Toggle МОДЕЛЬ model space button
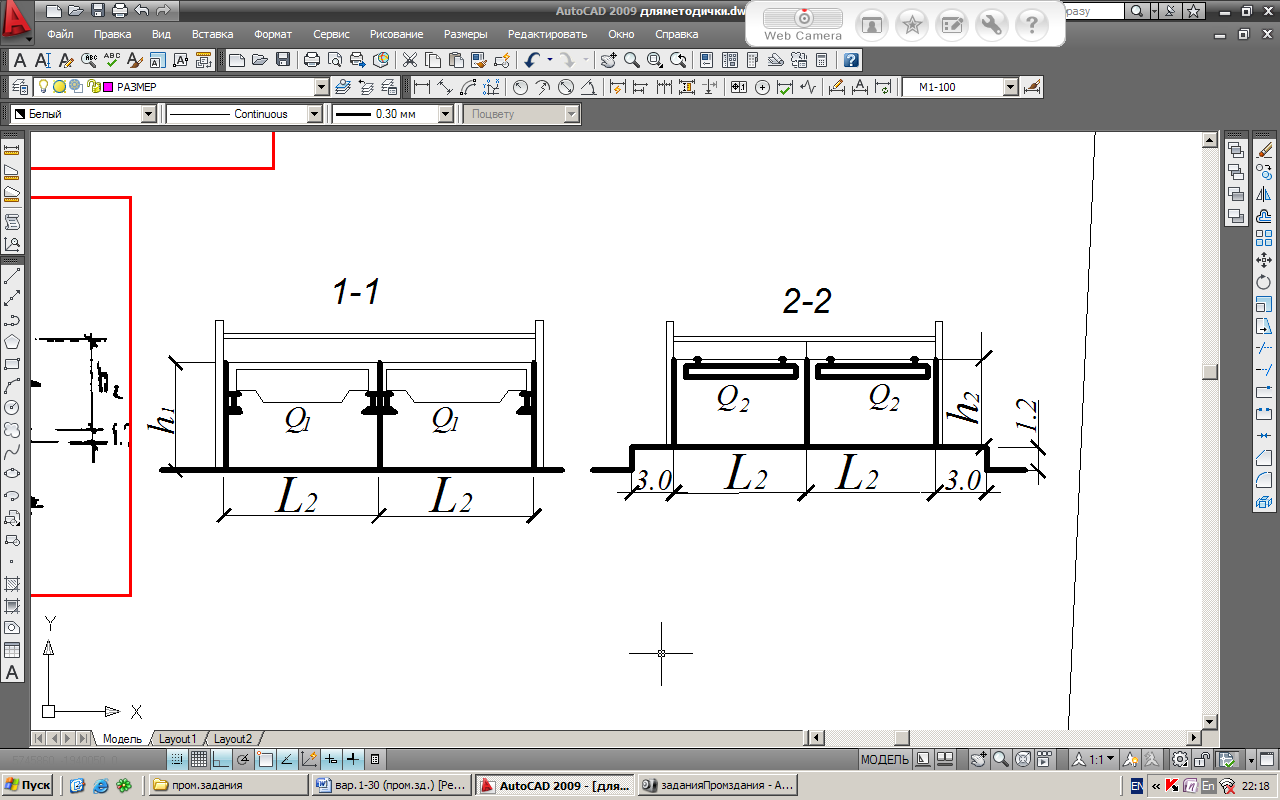 [x=885, y=760]
